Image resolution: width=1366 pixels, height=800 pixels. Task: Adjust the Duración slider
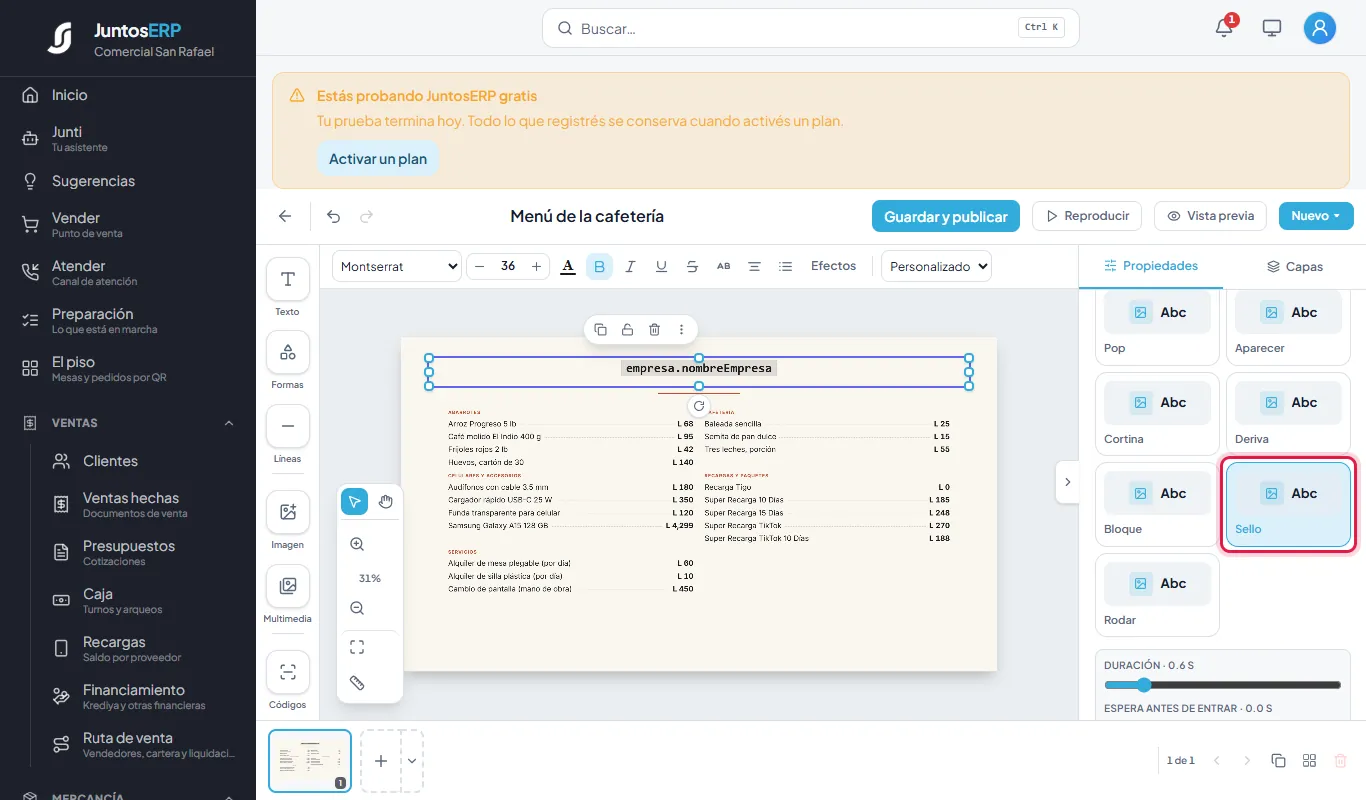[1222, 685]
